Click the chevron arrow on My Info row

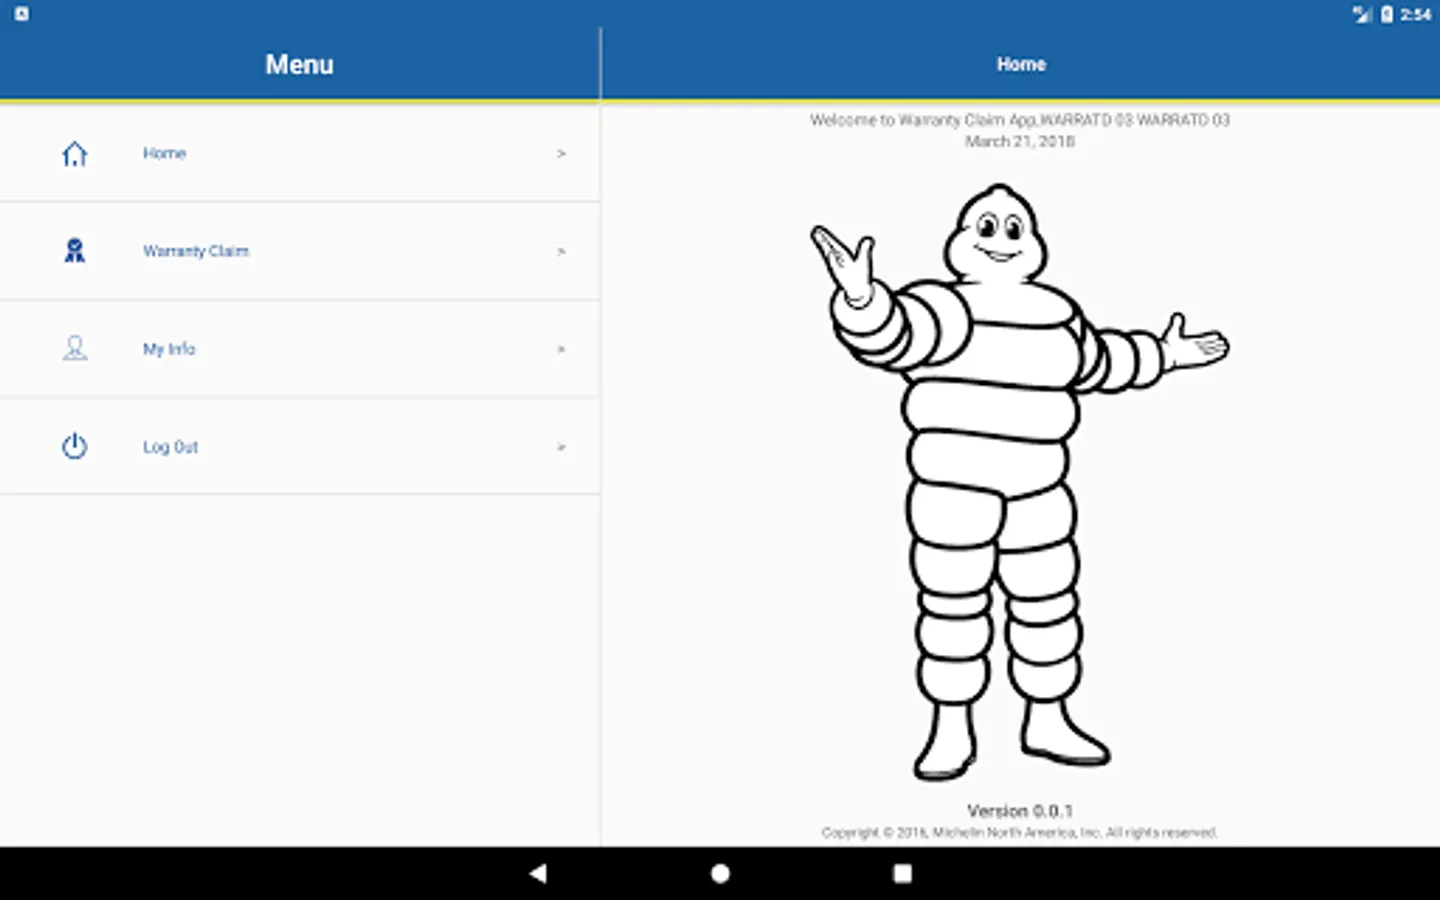(x=562, y=349)
